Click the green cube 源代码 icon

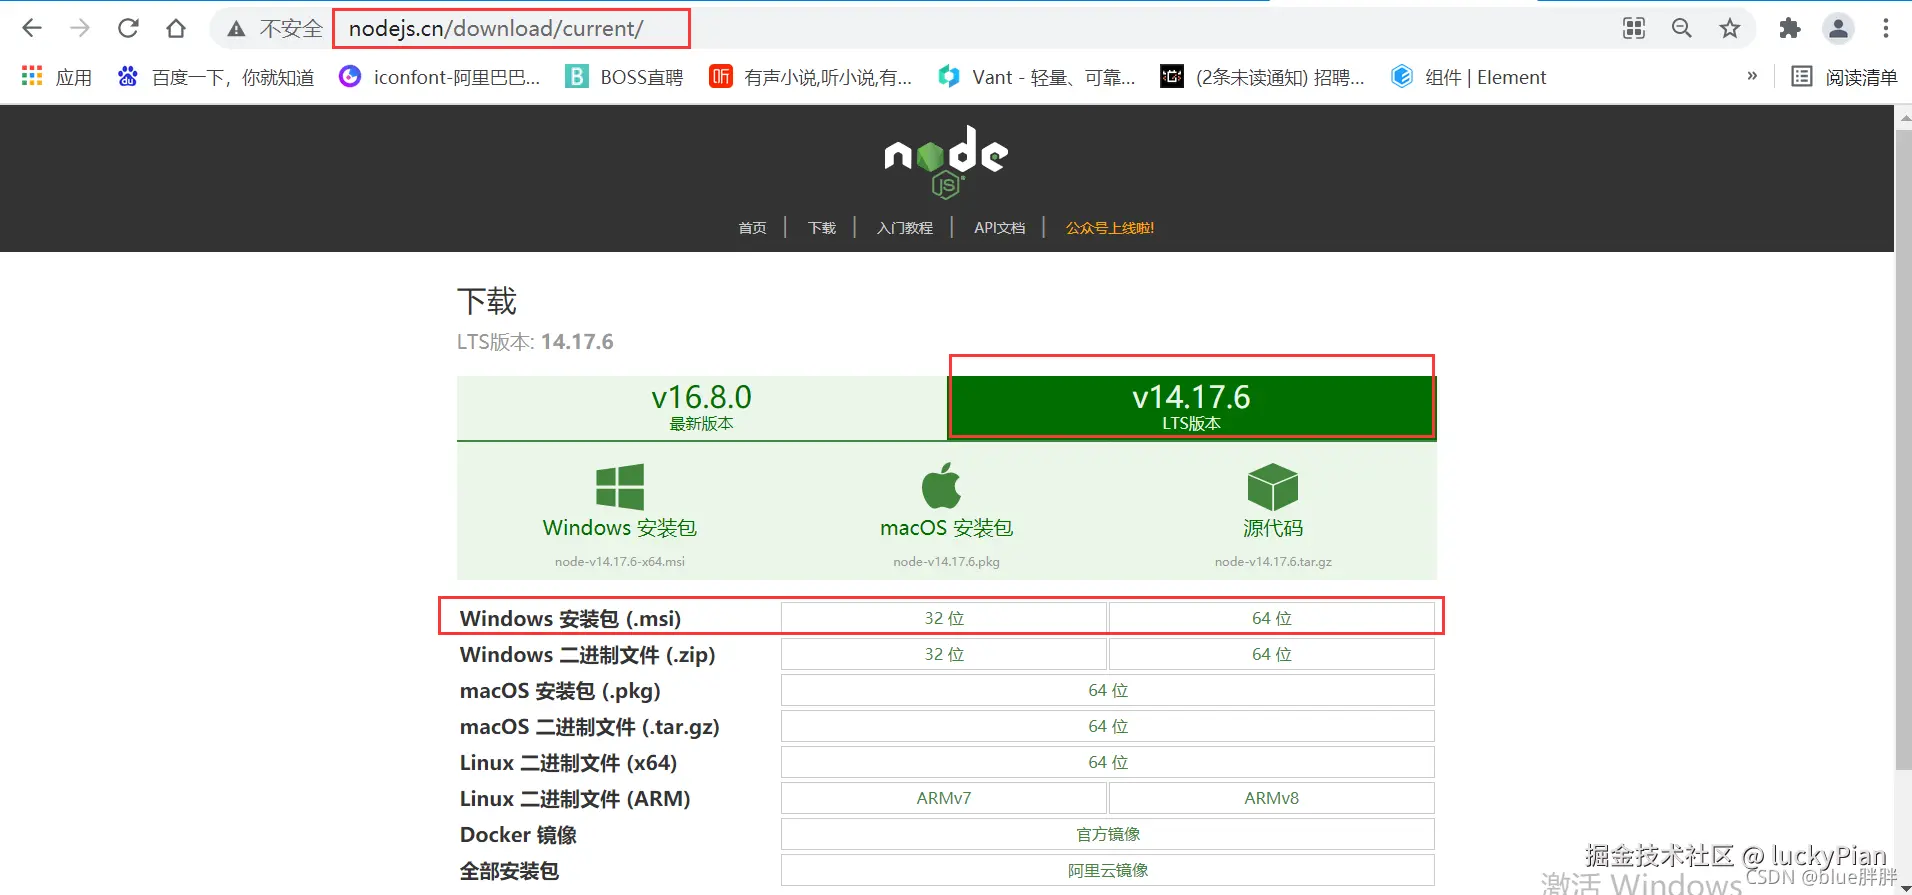pos(1273,487)
